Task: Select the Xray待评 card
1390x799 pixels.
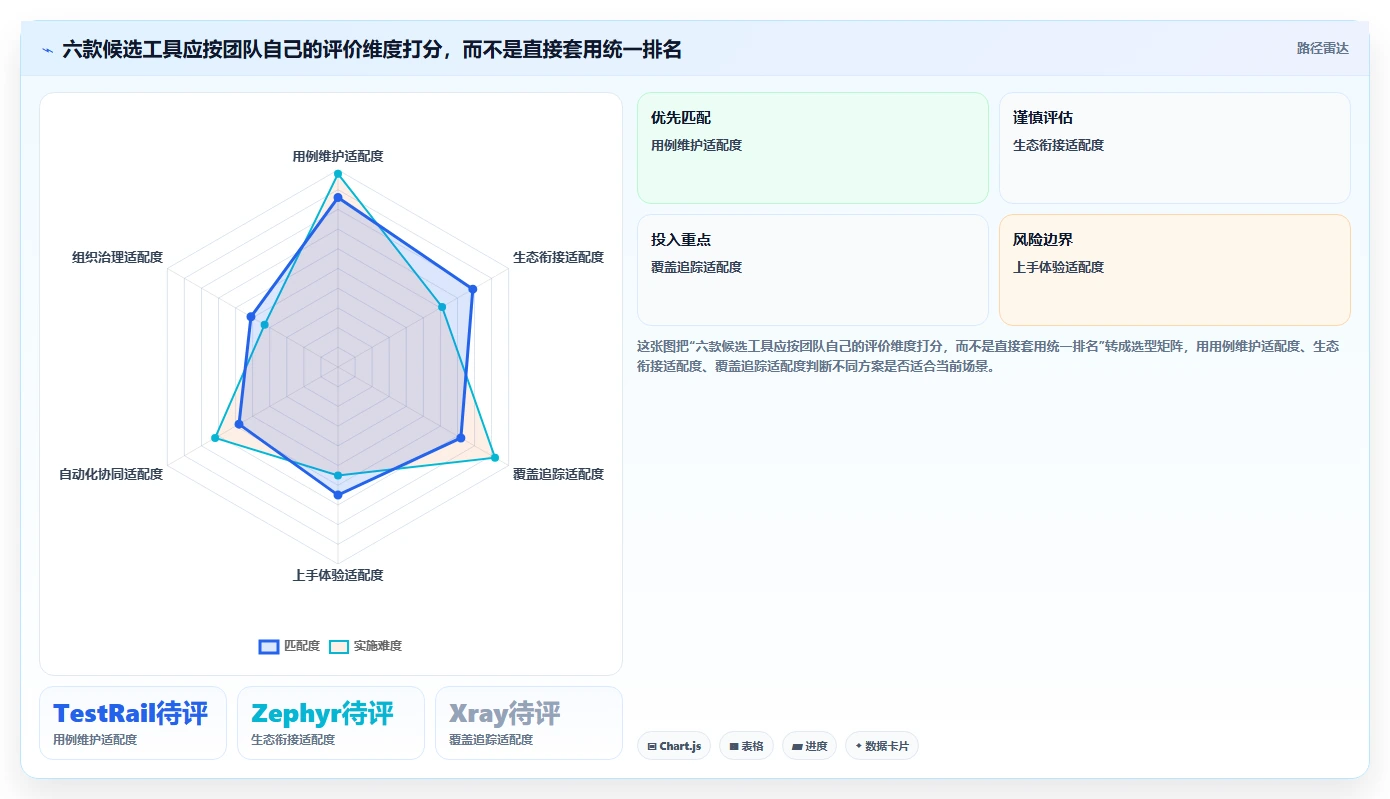Action: pos(529,723)
